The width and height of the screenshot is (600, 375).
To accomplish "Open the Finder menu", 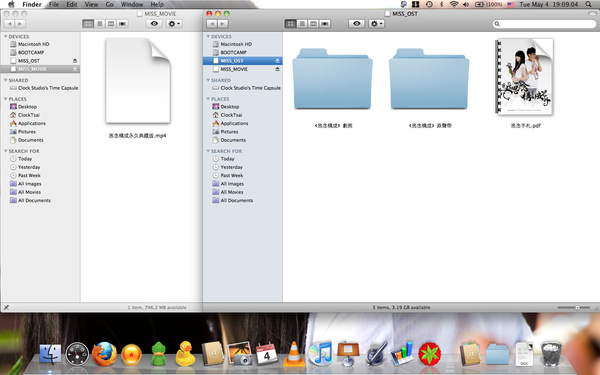I will [32, 5].
